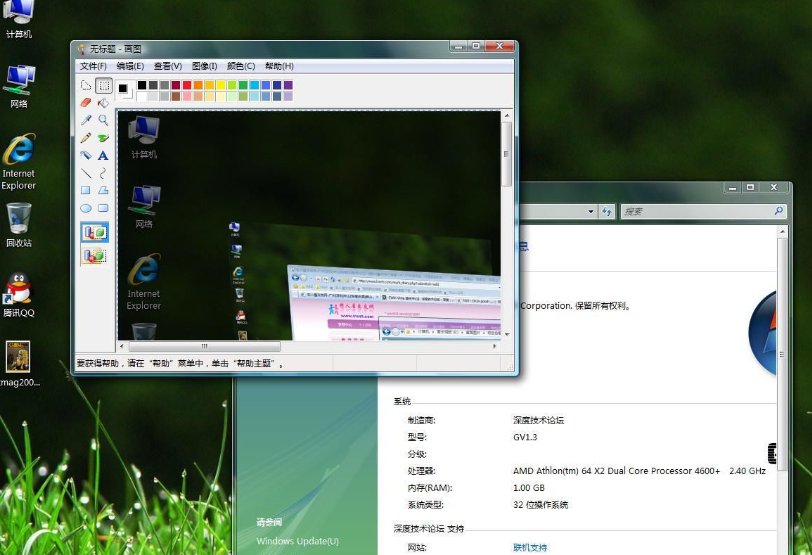Select the Curve tool in Paint
This screenshot has width=812, height=555.
tap(104, 173)
